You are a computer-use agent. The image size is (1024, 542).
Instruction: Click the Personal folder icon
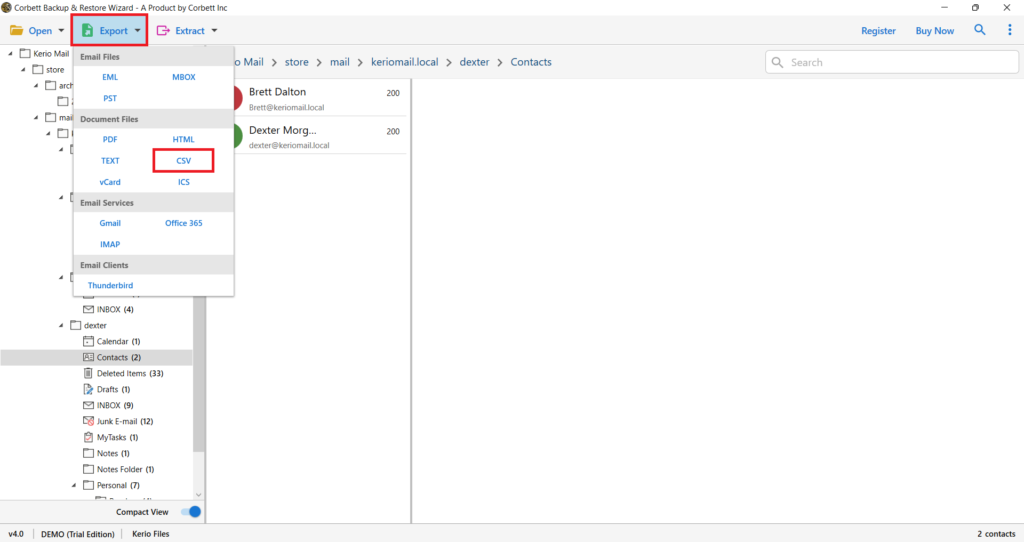pos(88,485)
